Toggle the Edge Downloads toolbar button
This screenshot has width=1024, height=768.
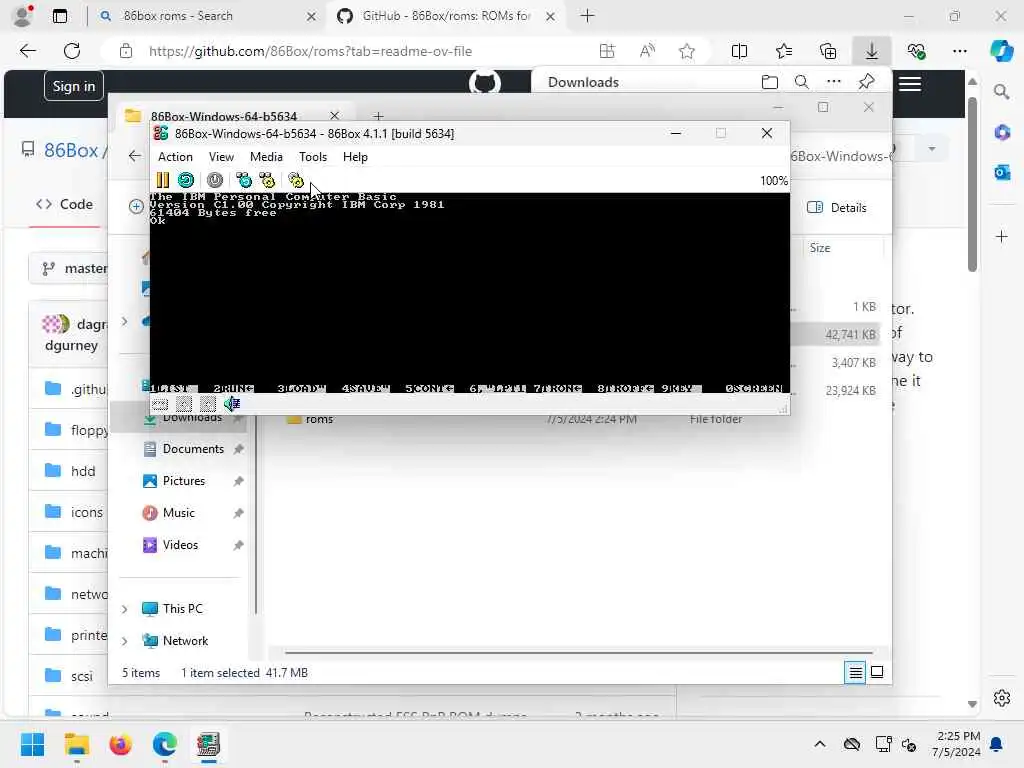872,51
